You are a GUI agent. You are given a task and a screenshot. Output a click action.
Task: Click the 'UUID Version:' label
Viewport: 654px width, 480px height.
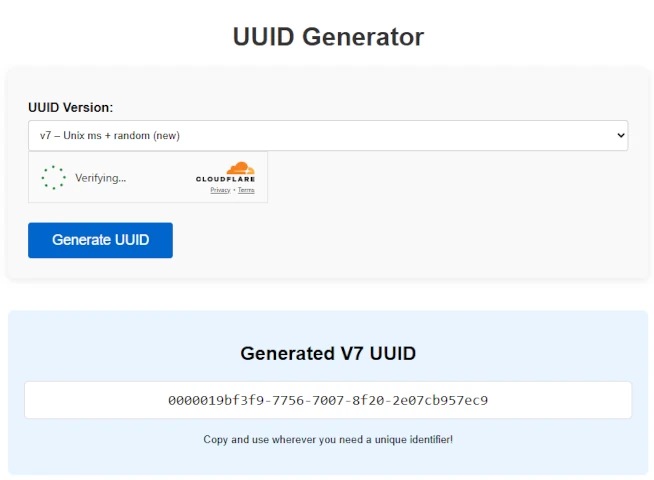tap(70, 107)
